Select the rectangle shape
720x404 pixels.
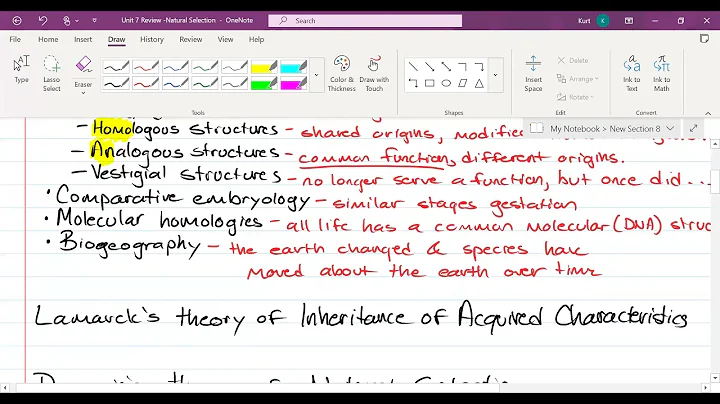click(430, 84)
